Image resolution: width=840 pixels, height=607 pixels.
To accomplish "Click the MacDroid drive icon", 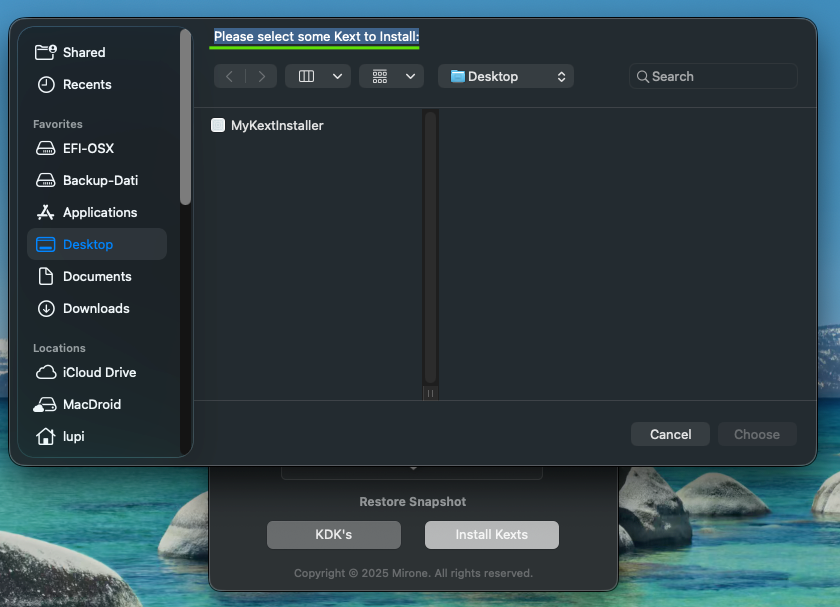I will tap(45, 404).
